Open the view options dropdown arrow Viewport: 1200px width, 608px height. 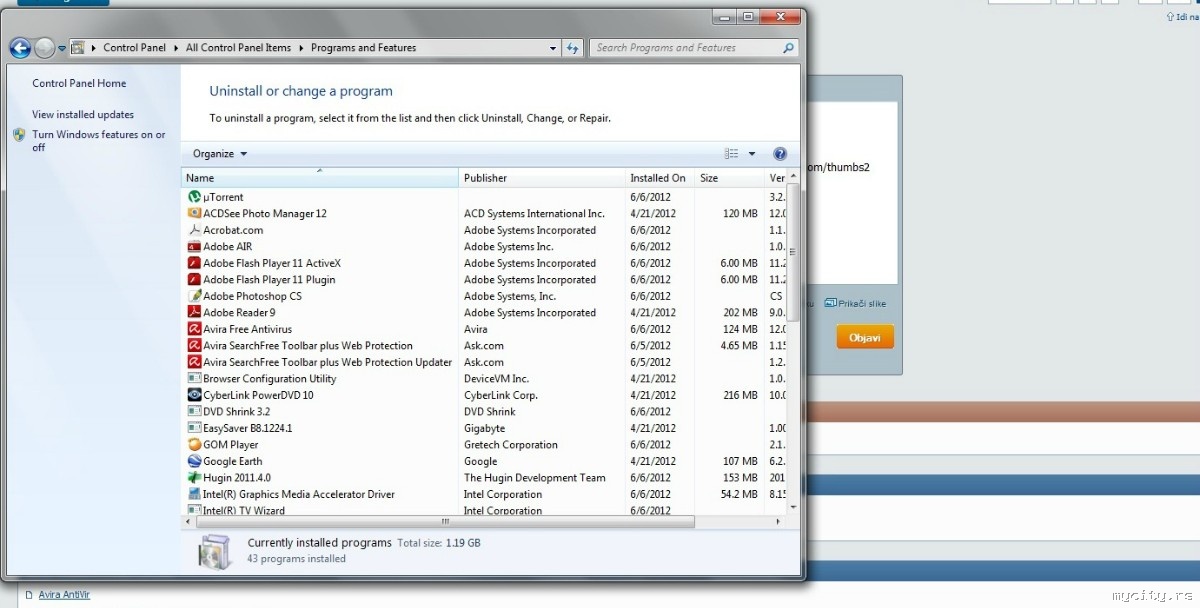pos(752,154)
